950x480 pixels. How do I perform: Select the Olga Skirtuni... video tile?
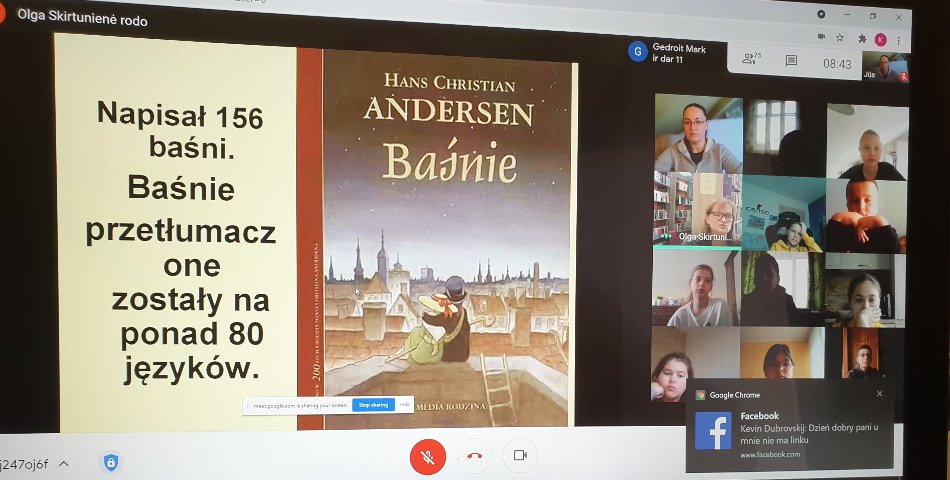pyautogui.click(x=697, y=210)
